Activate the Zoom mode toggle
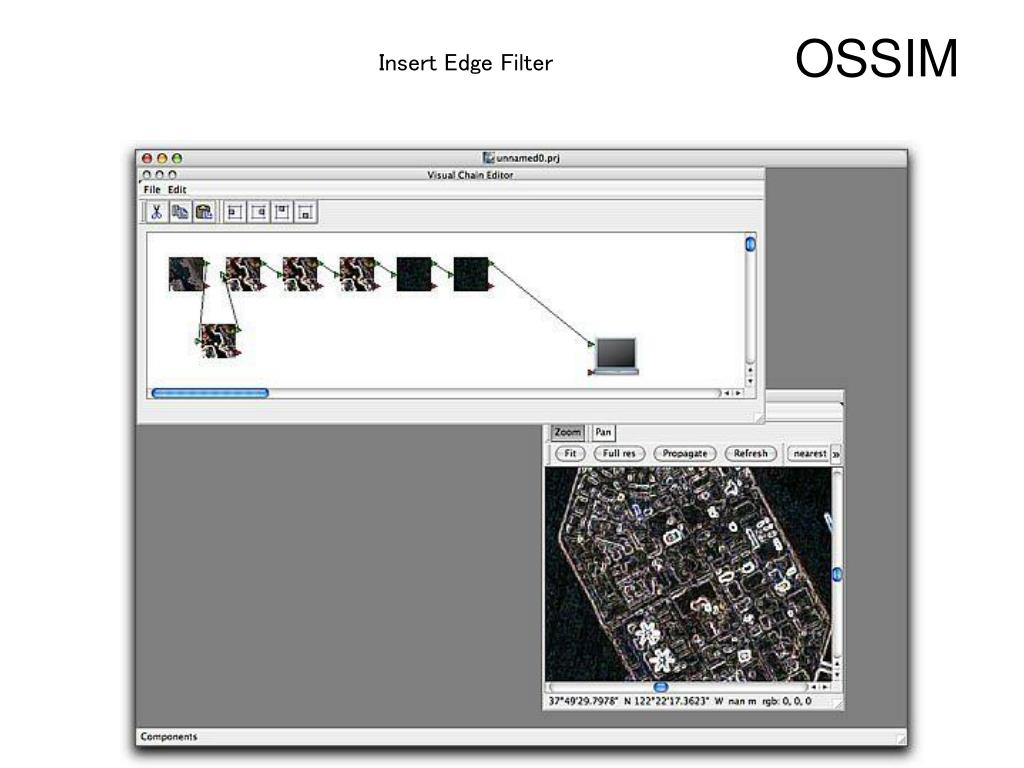The height and width of the screenshot is (768, 1024). point(568,432)
